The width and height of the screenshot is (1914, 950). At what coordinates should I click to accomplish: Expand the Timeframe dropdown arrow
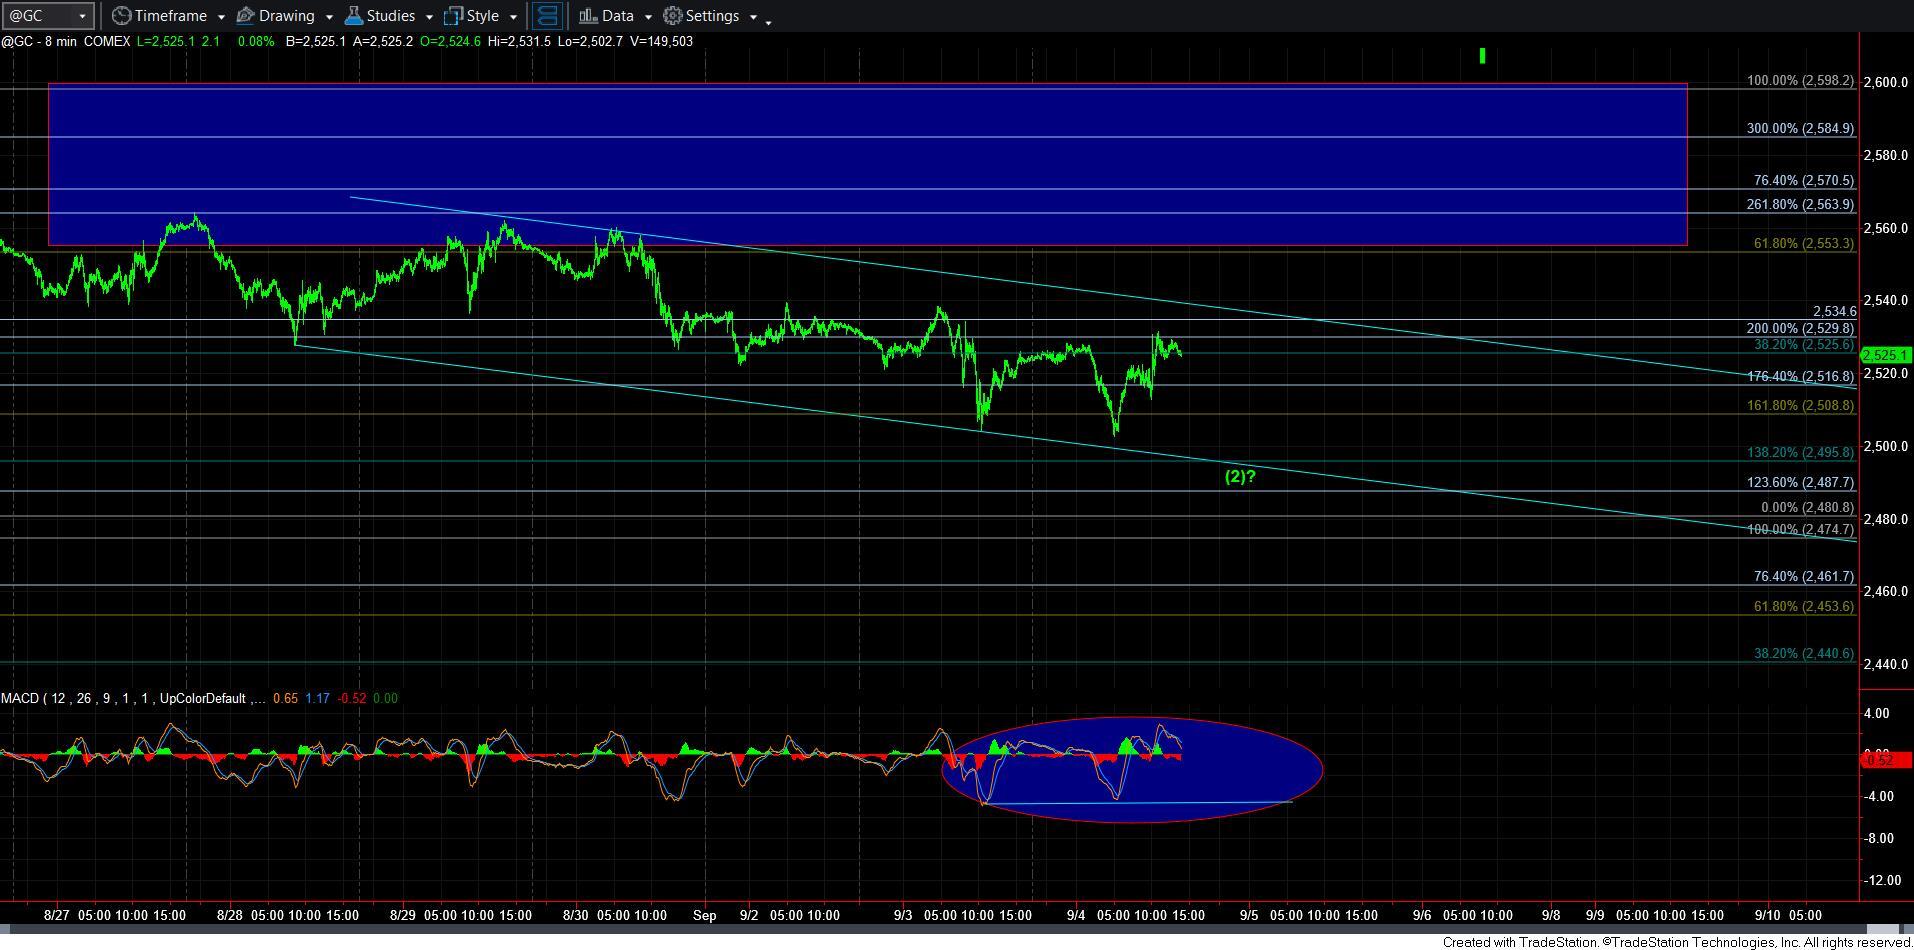[x=221, y=17]
